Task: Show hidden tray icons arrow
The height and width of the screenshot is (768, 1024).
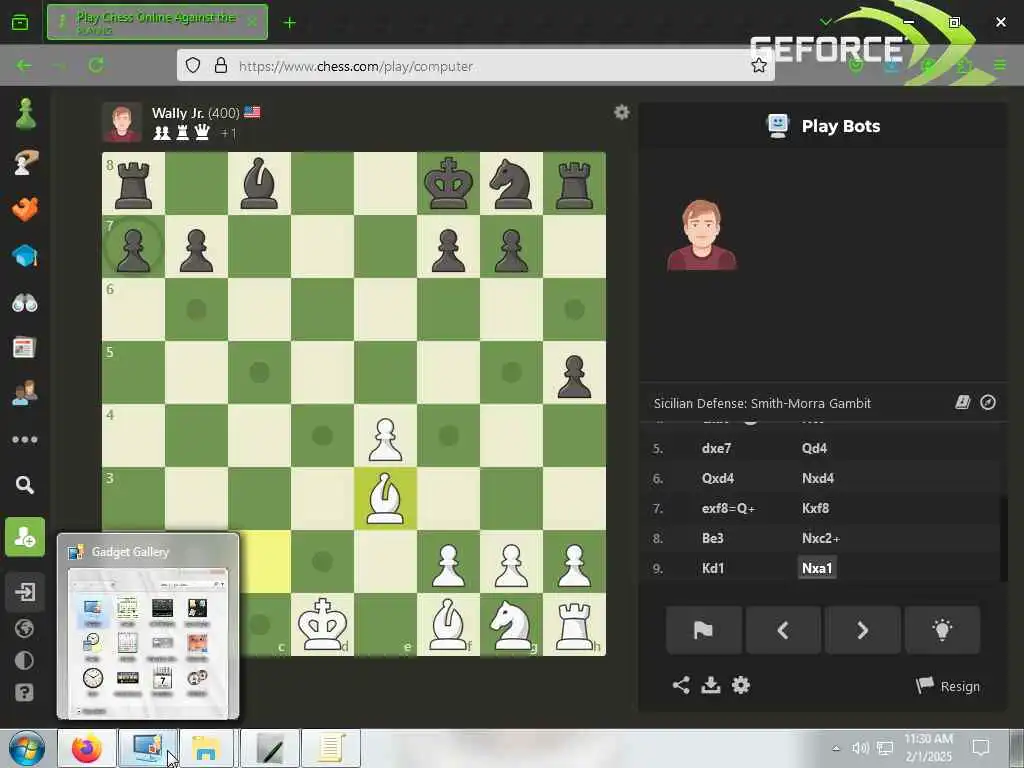Action: point(836,748)
